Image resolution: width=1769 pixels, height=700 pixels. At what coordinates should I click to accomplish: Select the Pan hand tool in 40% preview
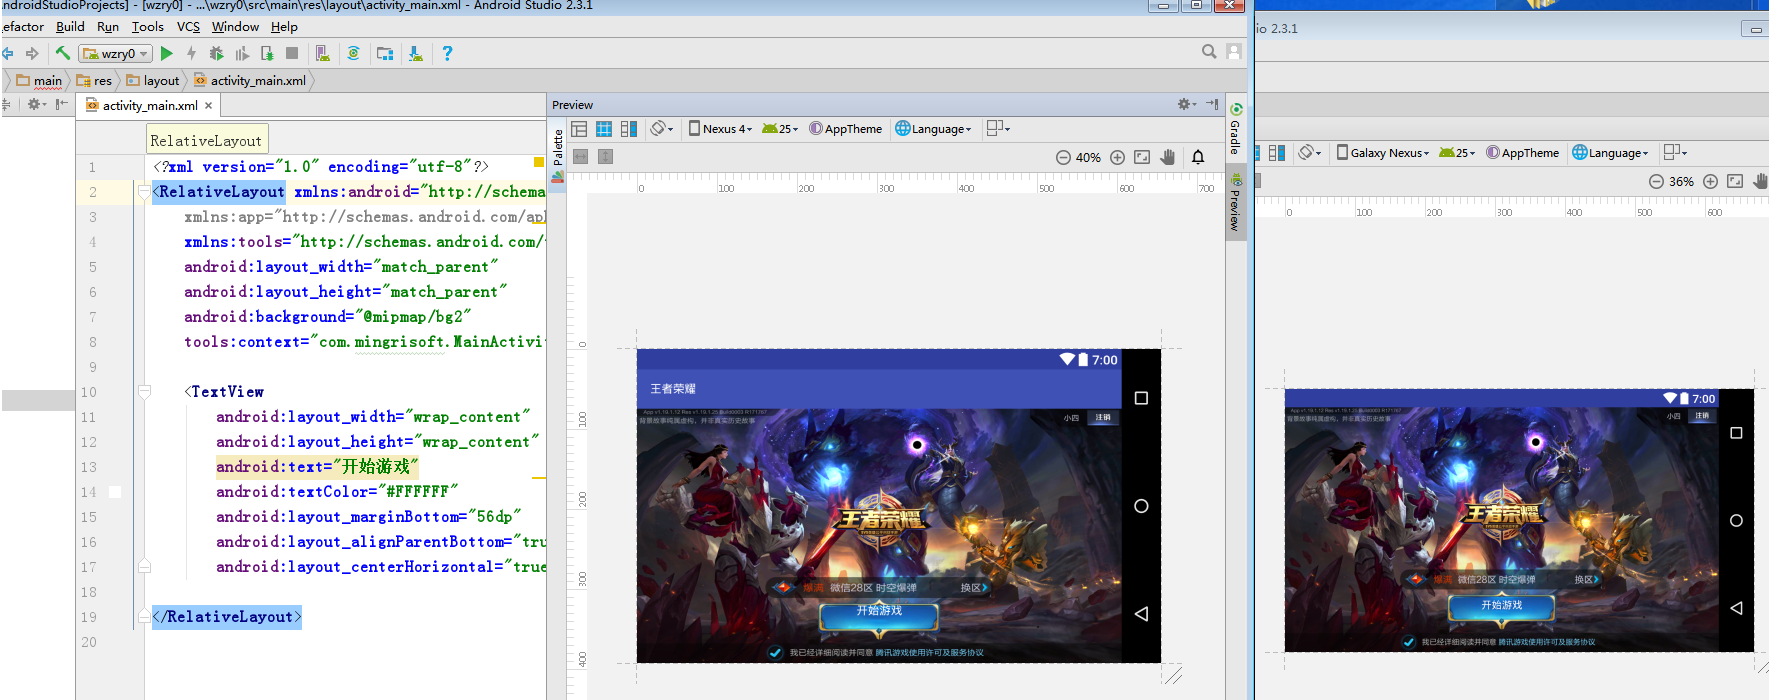(1167, 157)
